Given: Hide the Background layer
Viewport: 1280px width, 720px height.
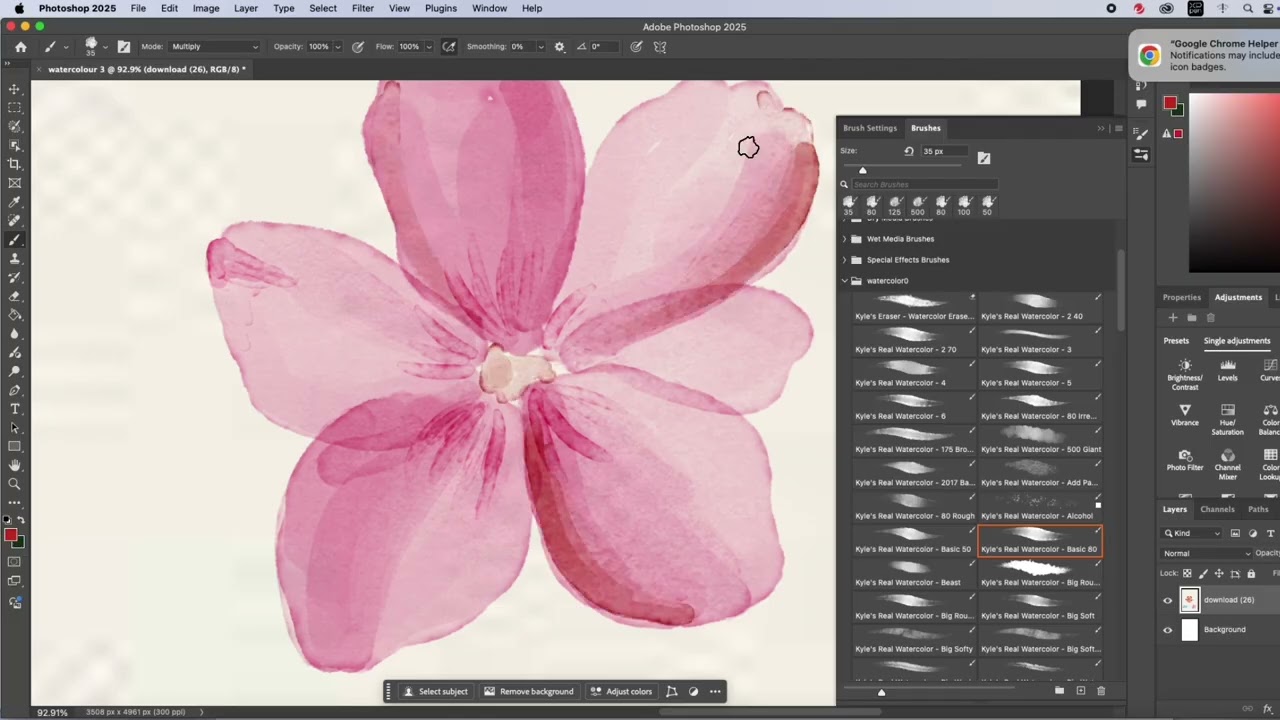Looking at the screenshot, I should (1167, 630).
